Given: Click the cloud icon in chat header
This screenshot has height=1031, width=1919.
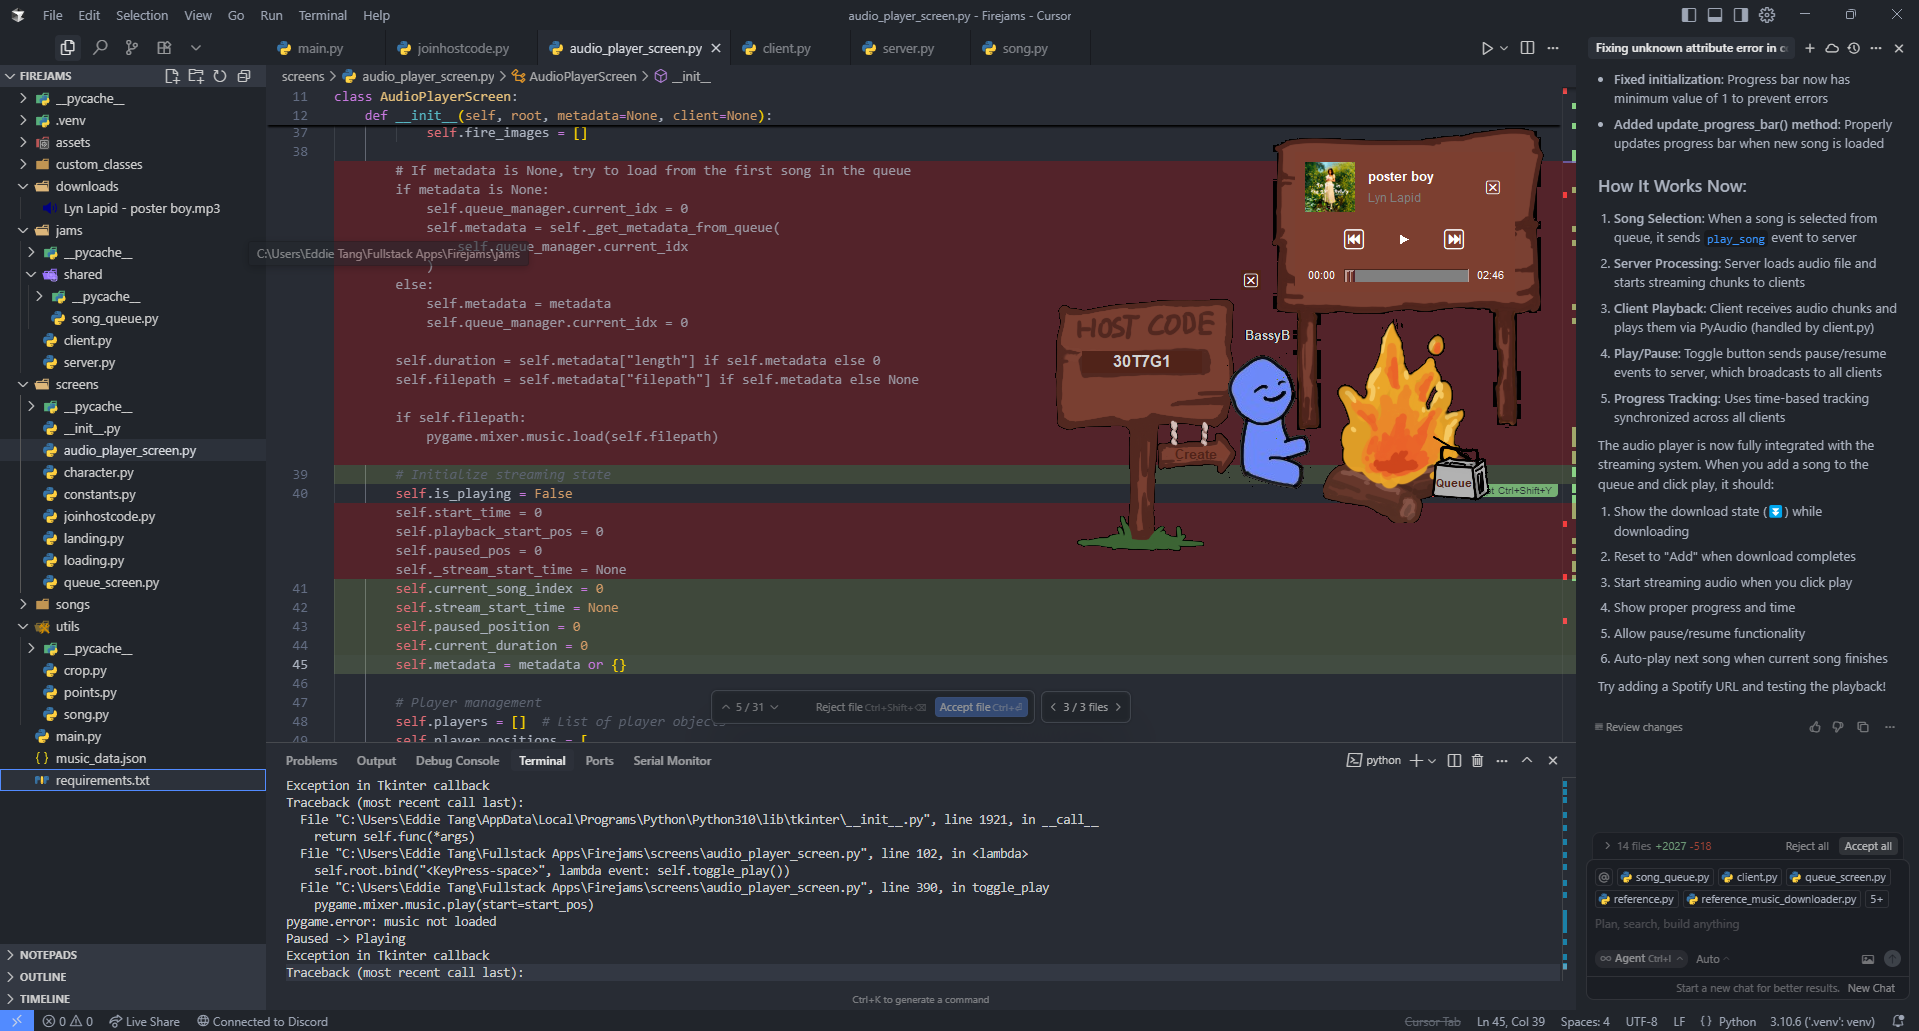Looking at the screenshot, I should [1832, 48].
